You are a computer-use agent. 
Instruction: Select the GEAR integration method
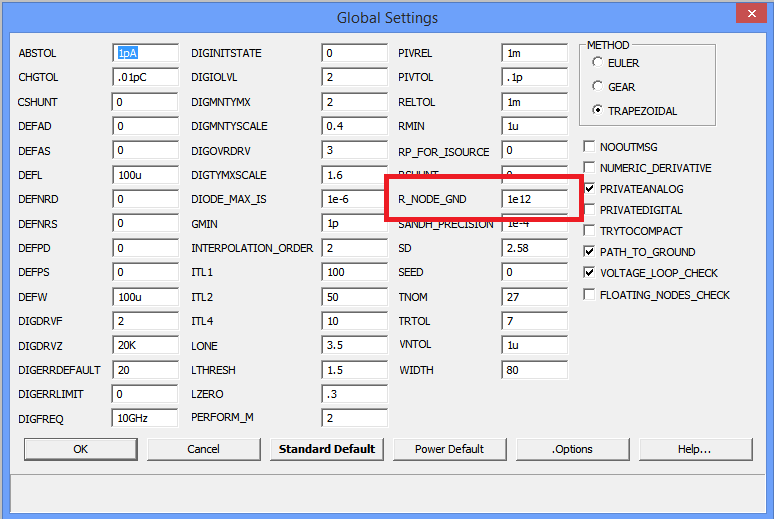coord(598,87)
